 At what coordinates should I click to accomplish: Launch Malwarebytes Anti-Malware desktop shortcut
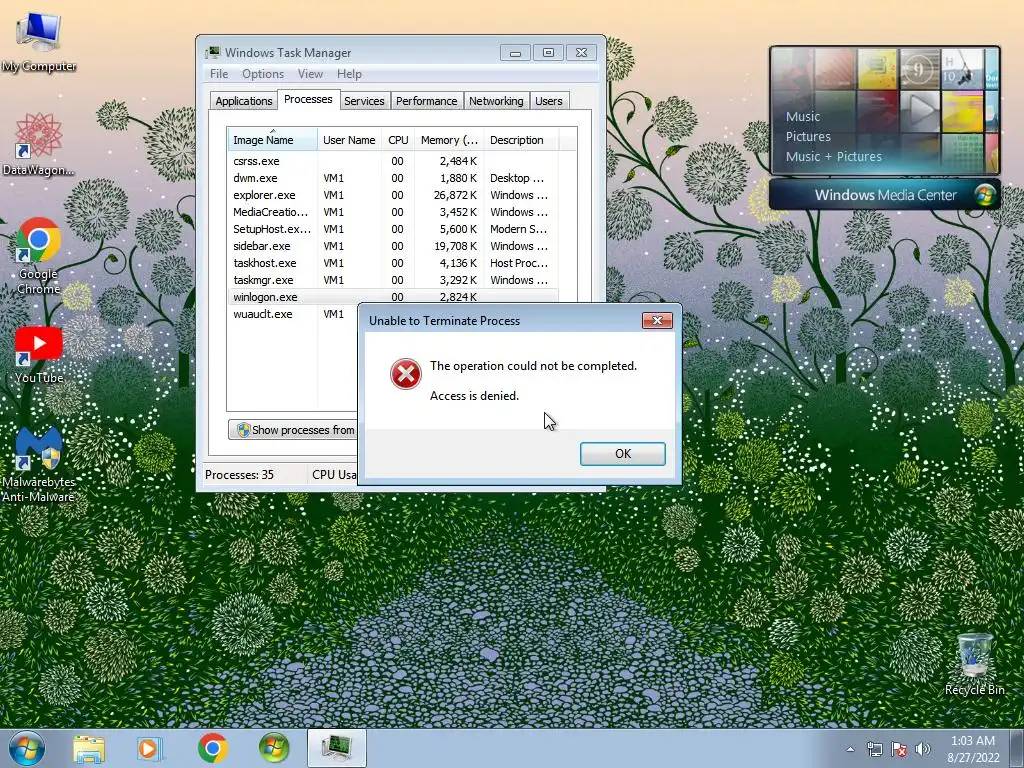click(x=39, y=464)
